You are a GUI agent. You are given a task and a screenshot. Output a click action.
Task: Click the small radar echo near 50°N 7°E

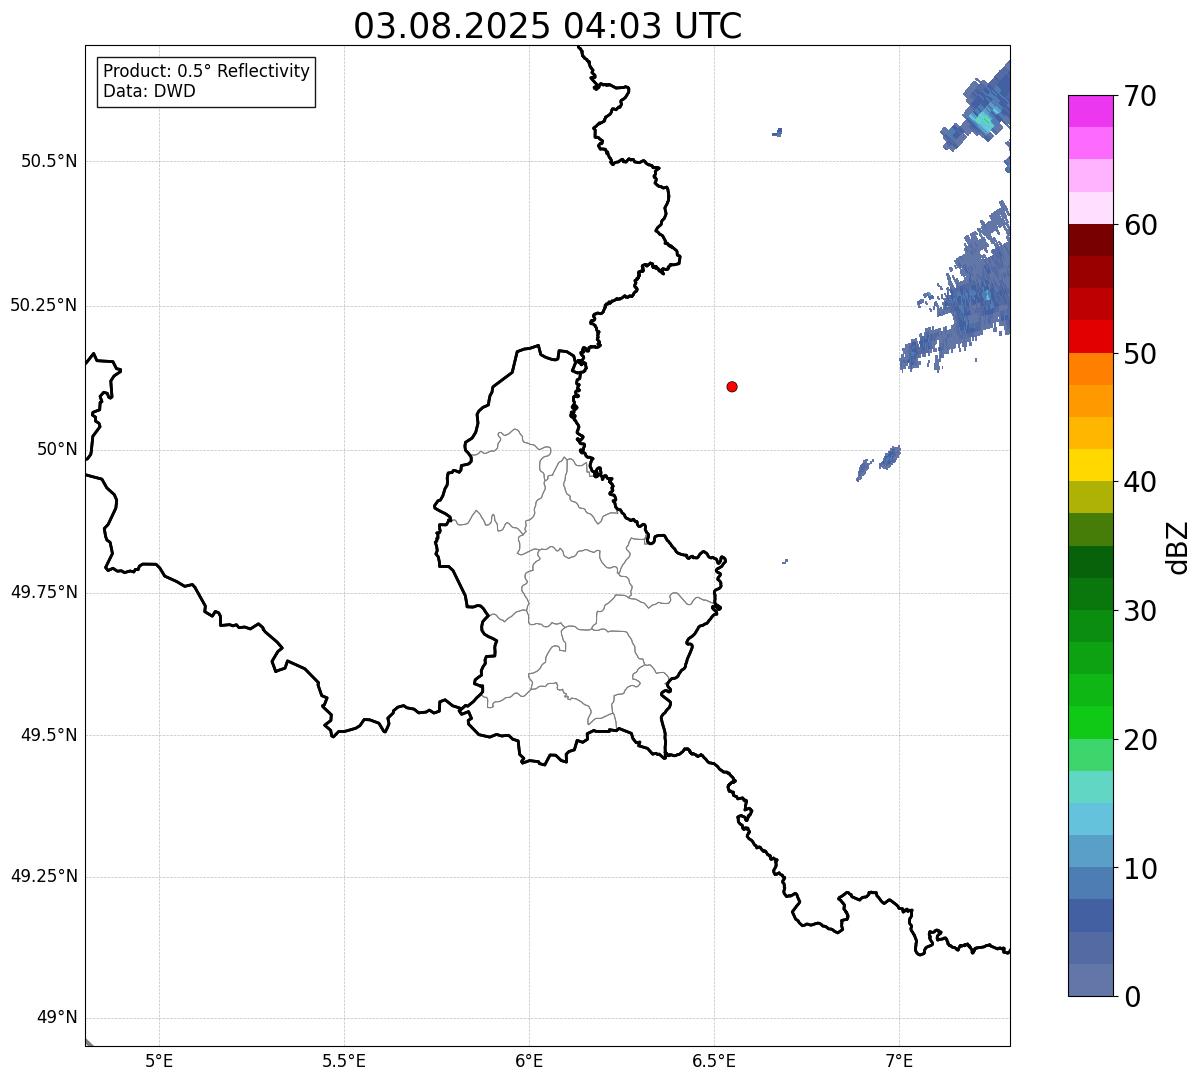pos(888,457)
